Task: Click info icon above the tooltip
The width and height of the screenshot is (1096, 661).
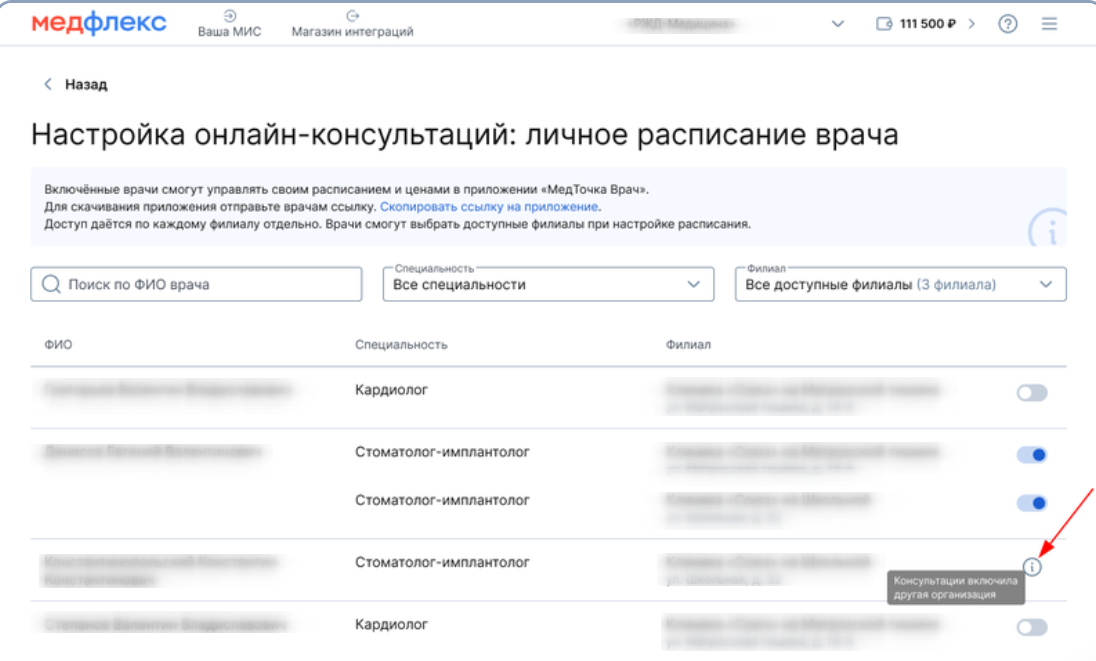Action: click(x=1033, y=567)
